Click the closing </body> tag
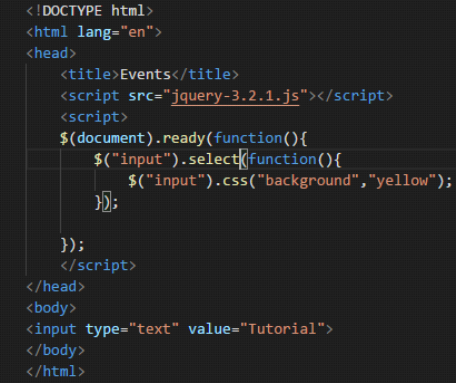Viewport: 456px width, 384px height. (56, 350)
